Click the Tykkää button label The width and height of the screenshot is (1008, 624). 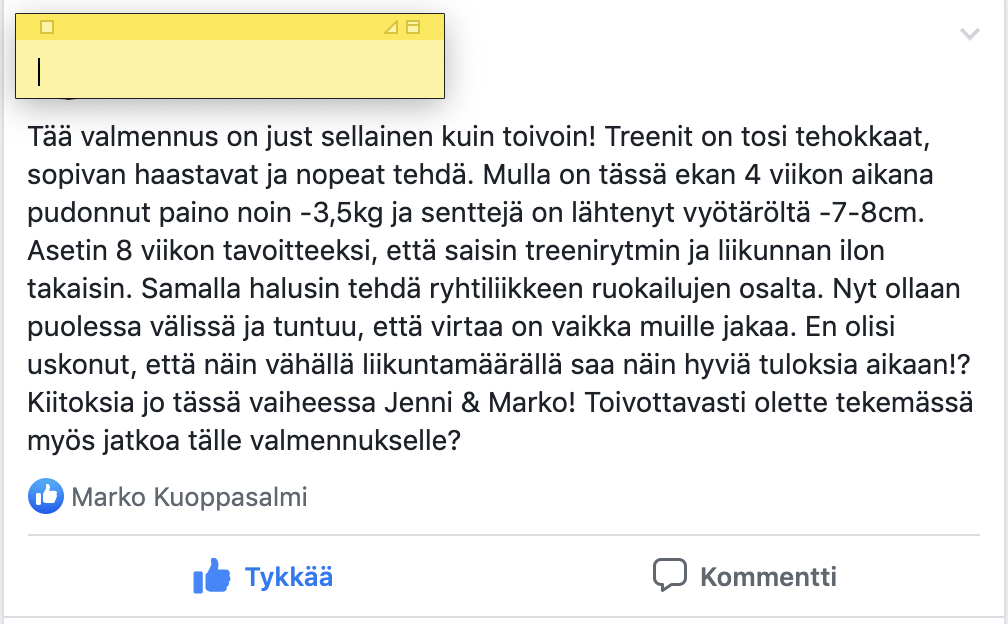[289, 577]
